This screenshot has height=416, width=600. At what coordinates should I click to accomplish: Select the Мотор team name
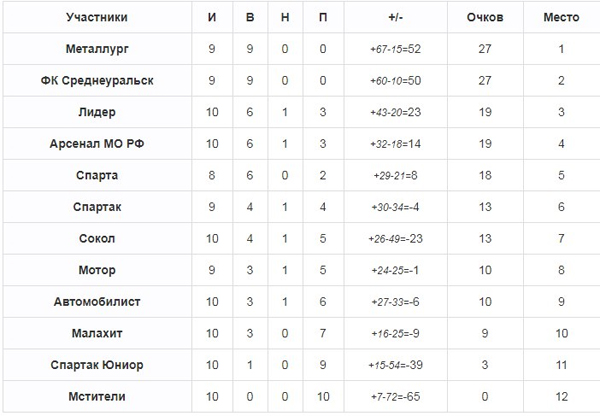tap(97, 270)
